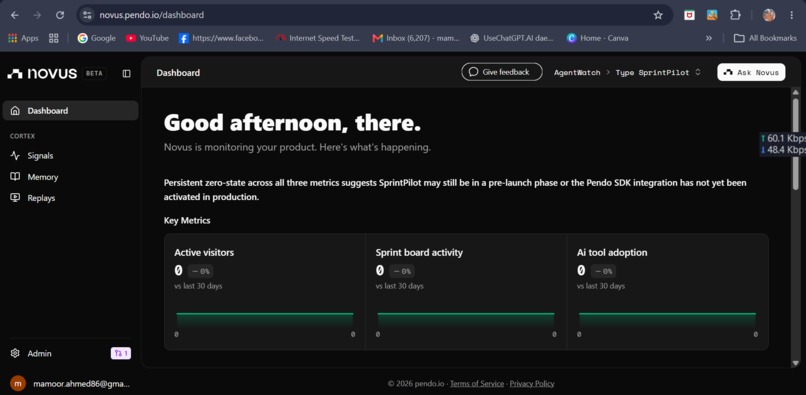Viewport: 806px width, 395px height.
Task: Click the tab groups grid icon
Action: (x=53, y=38)
